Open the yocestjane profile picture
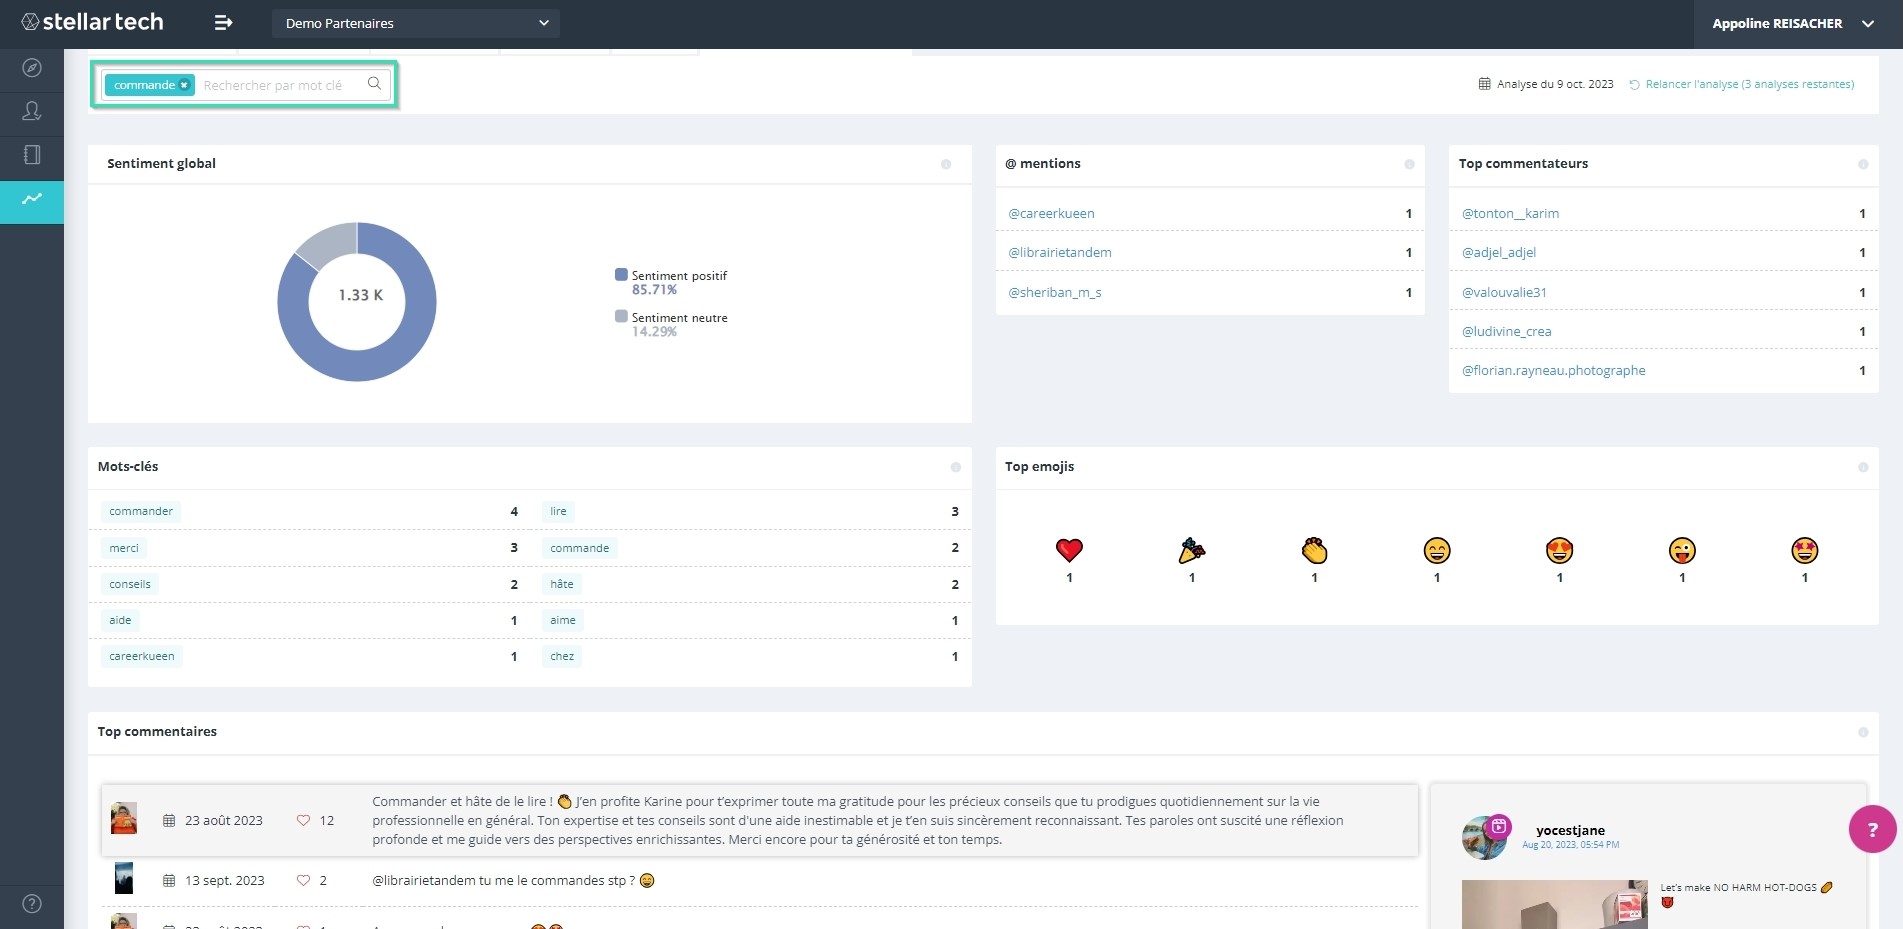Viewport: 1903px width, 929px height. point(1485,837)
